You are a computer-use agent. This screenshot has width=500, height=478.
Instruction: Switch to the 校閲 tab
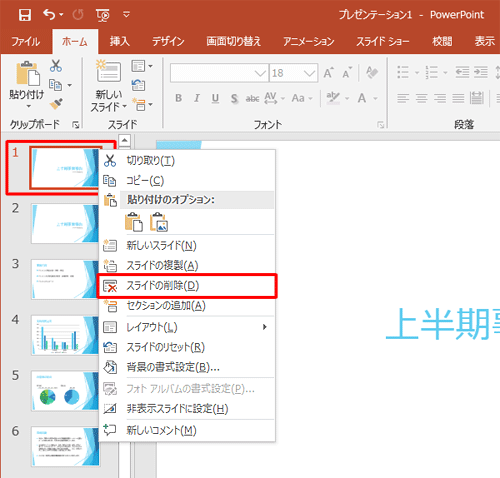tap(442, 41)
